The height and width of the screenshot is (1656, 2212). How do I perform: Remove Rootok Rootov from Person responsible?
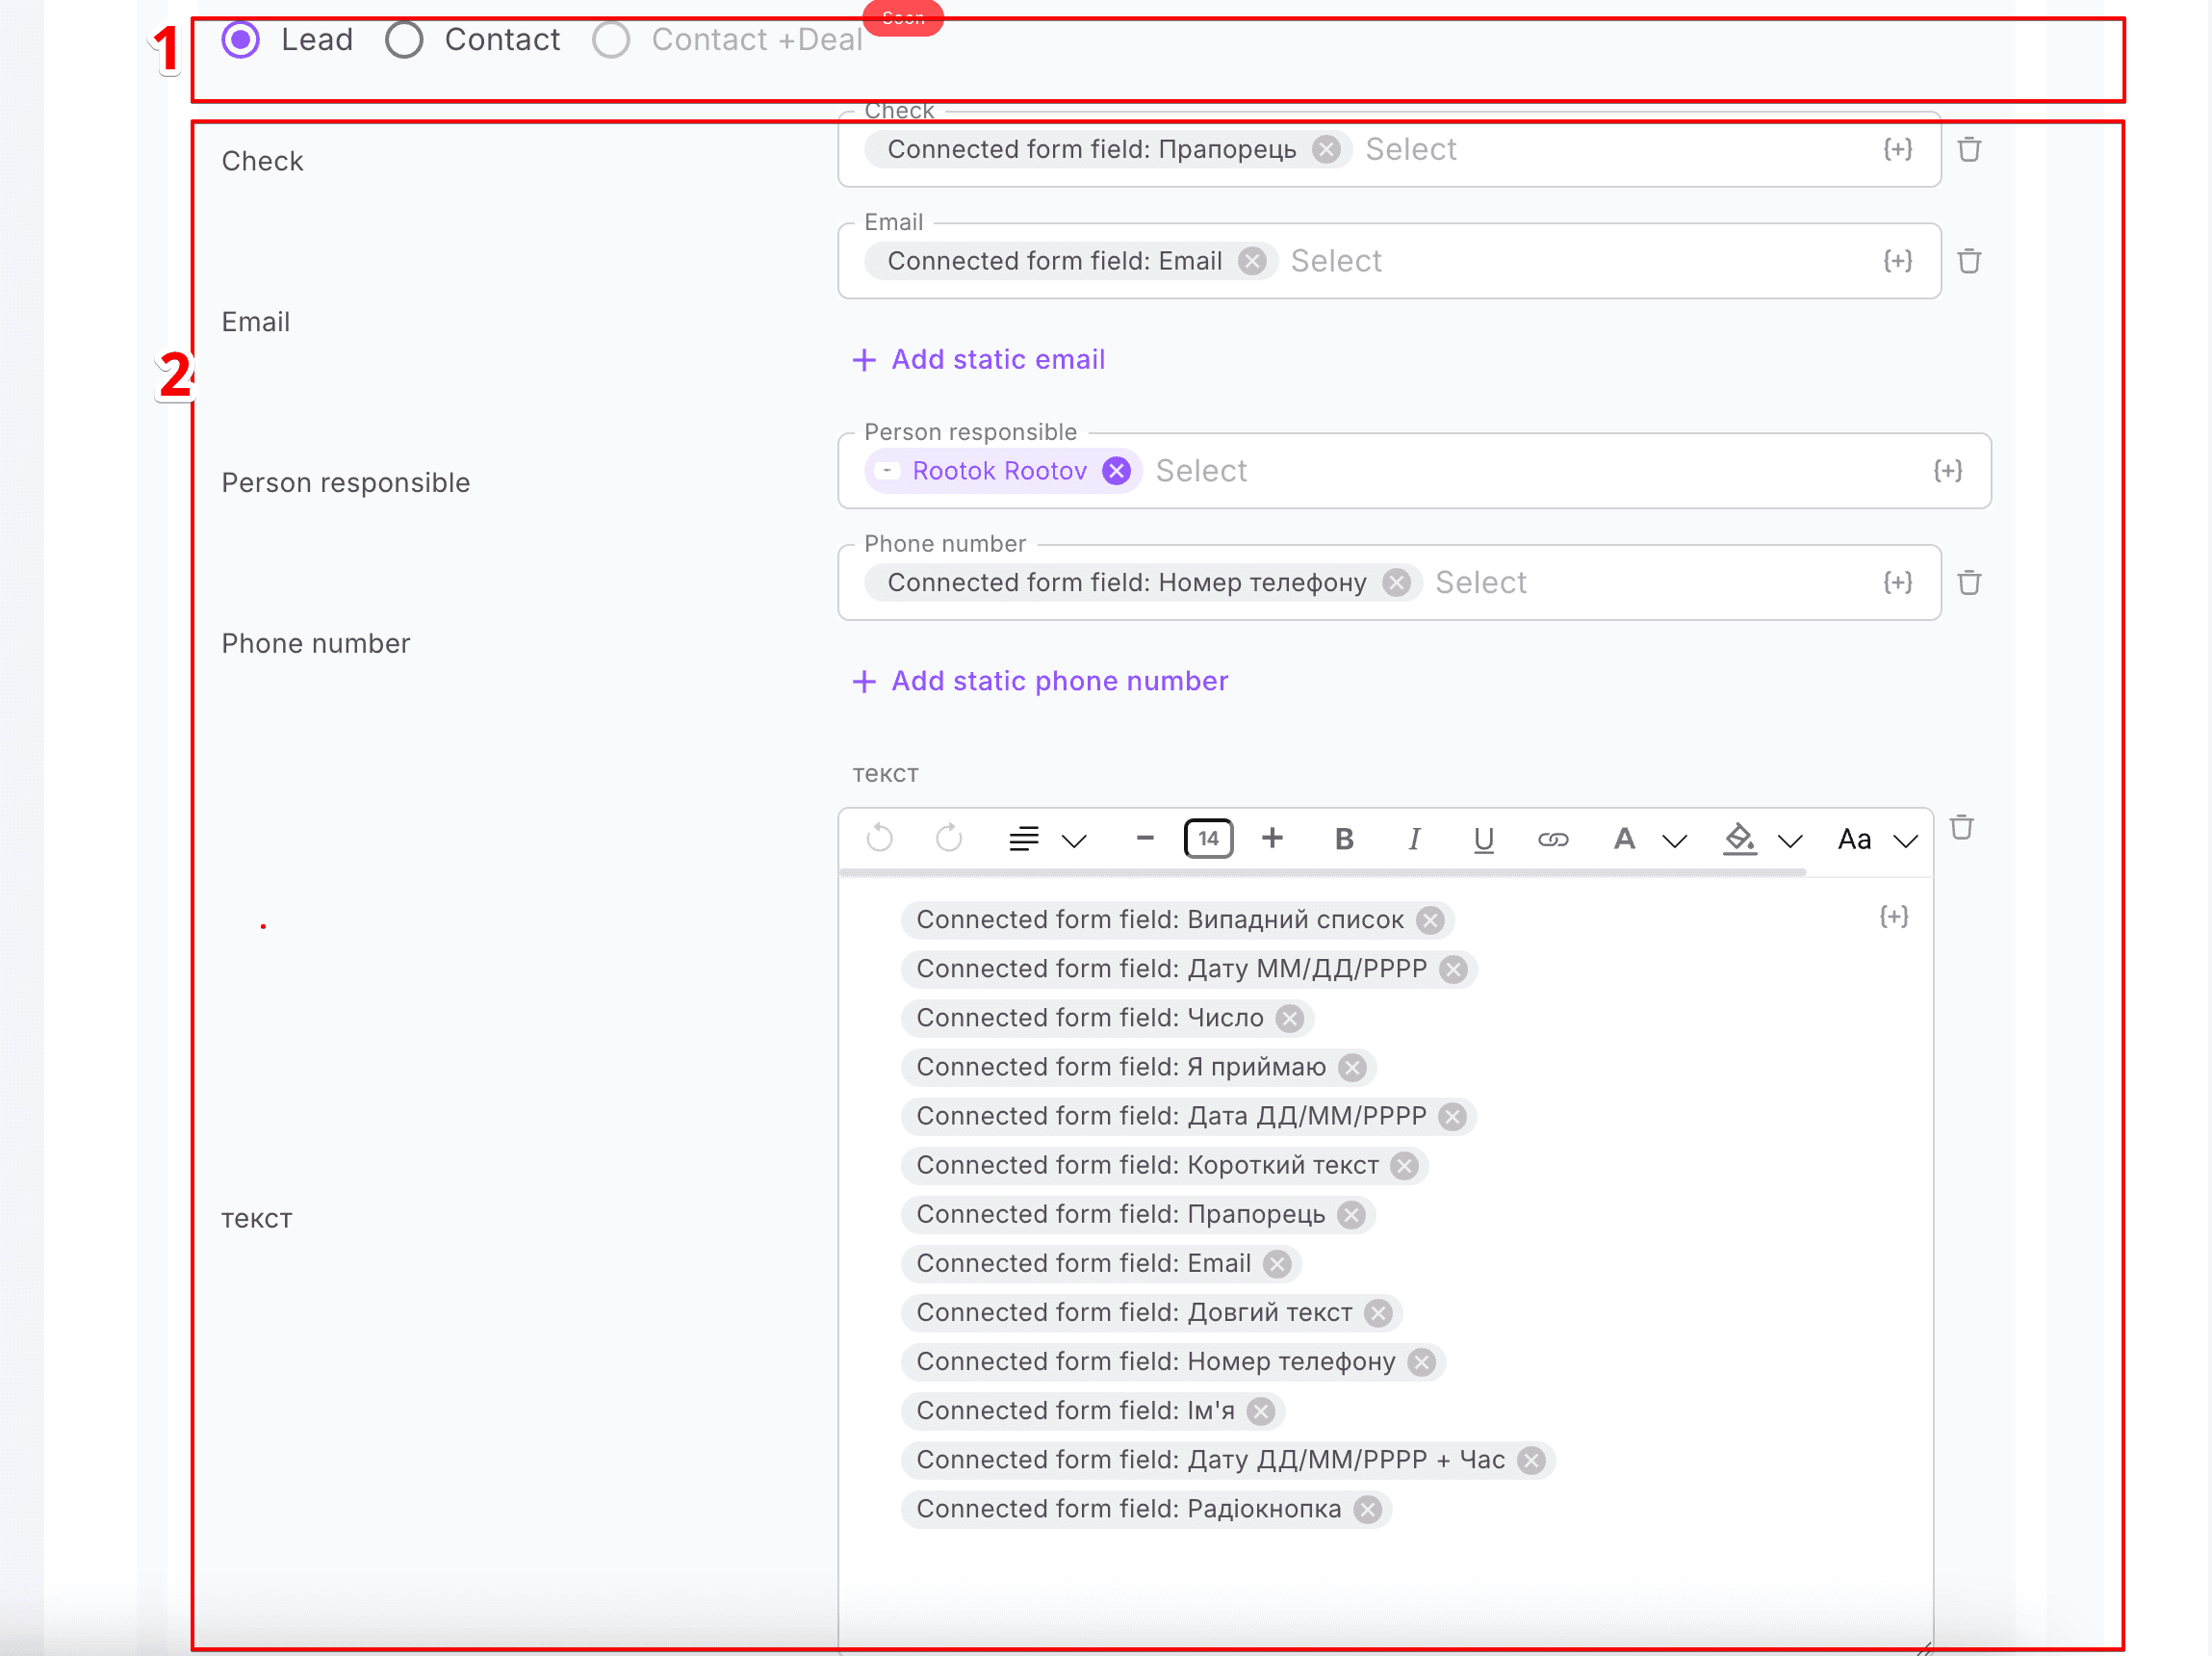(x=1117, y=471)
